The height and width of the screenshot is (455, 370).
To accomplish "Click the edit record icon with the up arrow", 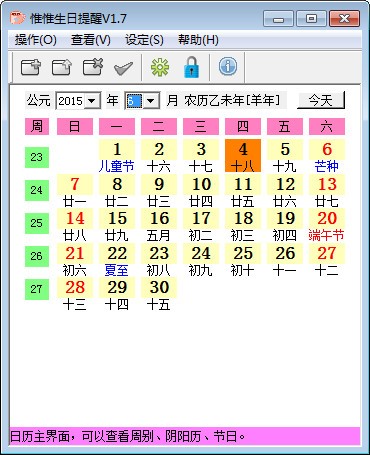I will click(62, 67).
